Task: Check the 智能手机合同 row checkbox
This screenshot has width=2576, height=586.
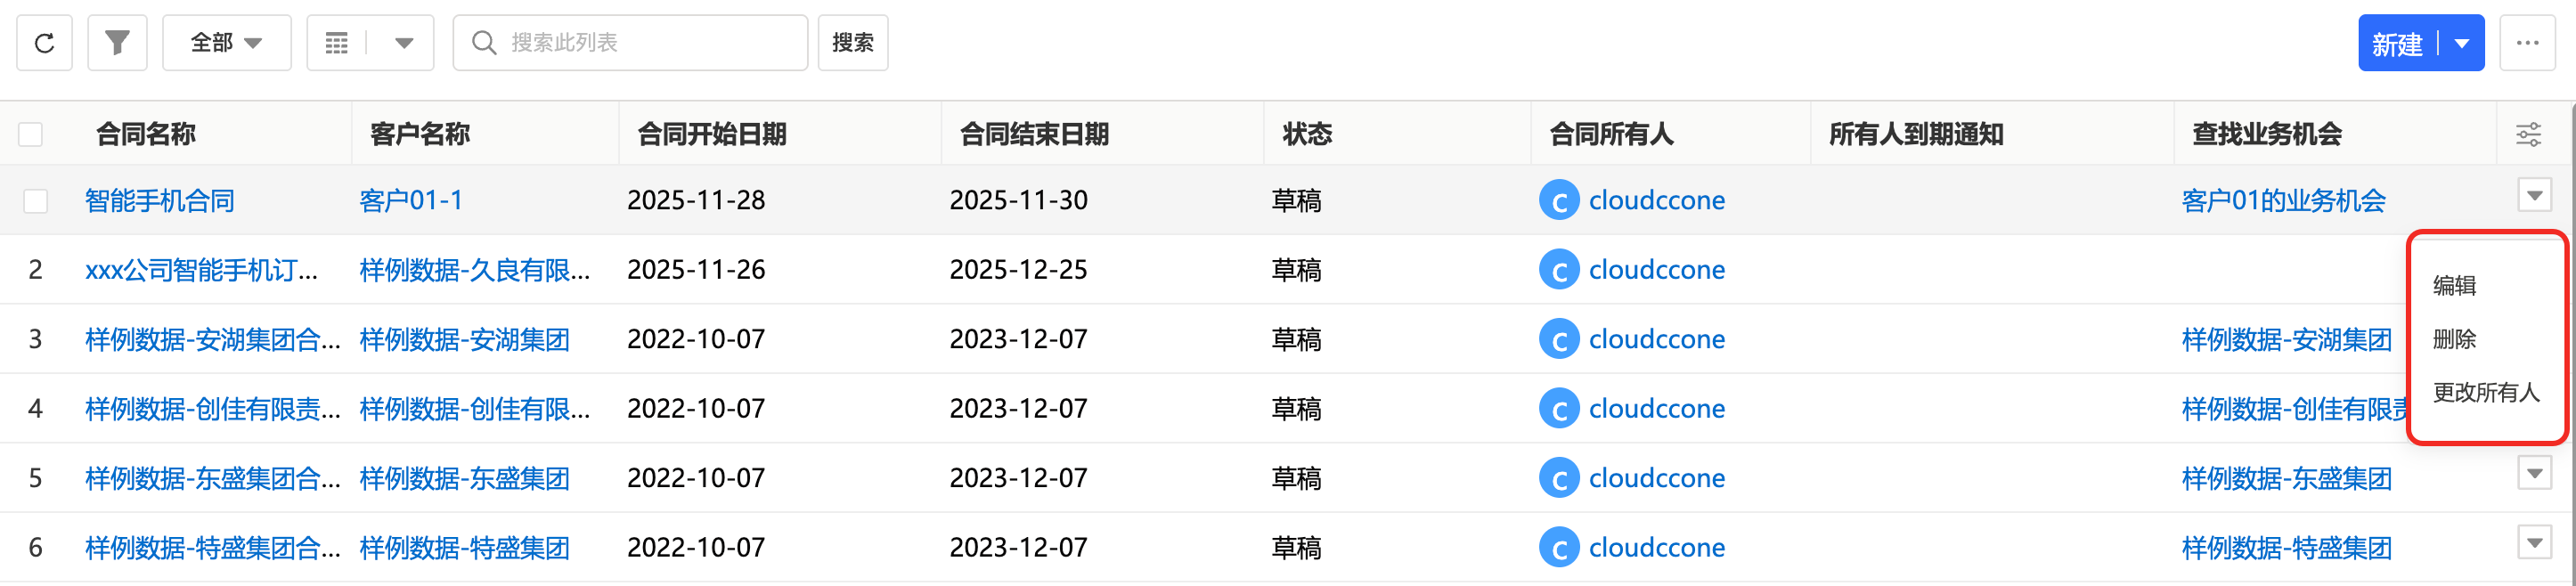Action: [36, 201]
